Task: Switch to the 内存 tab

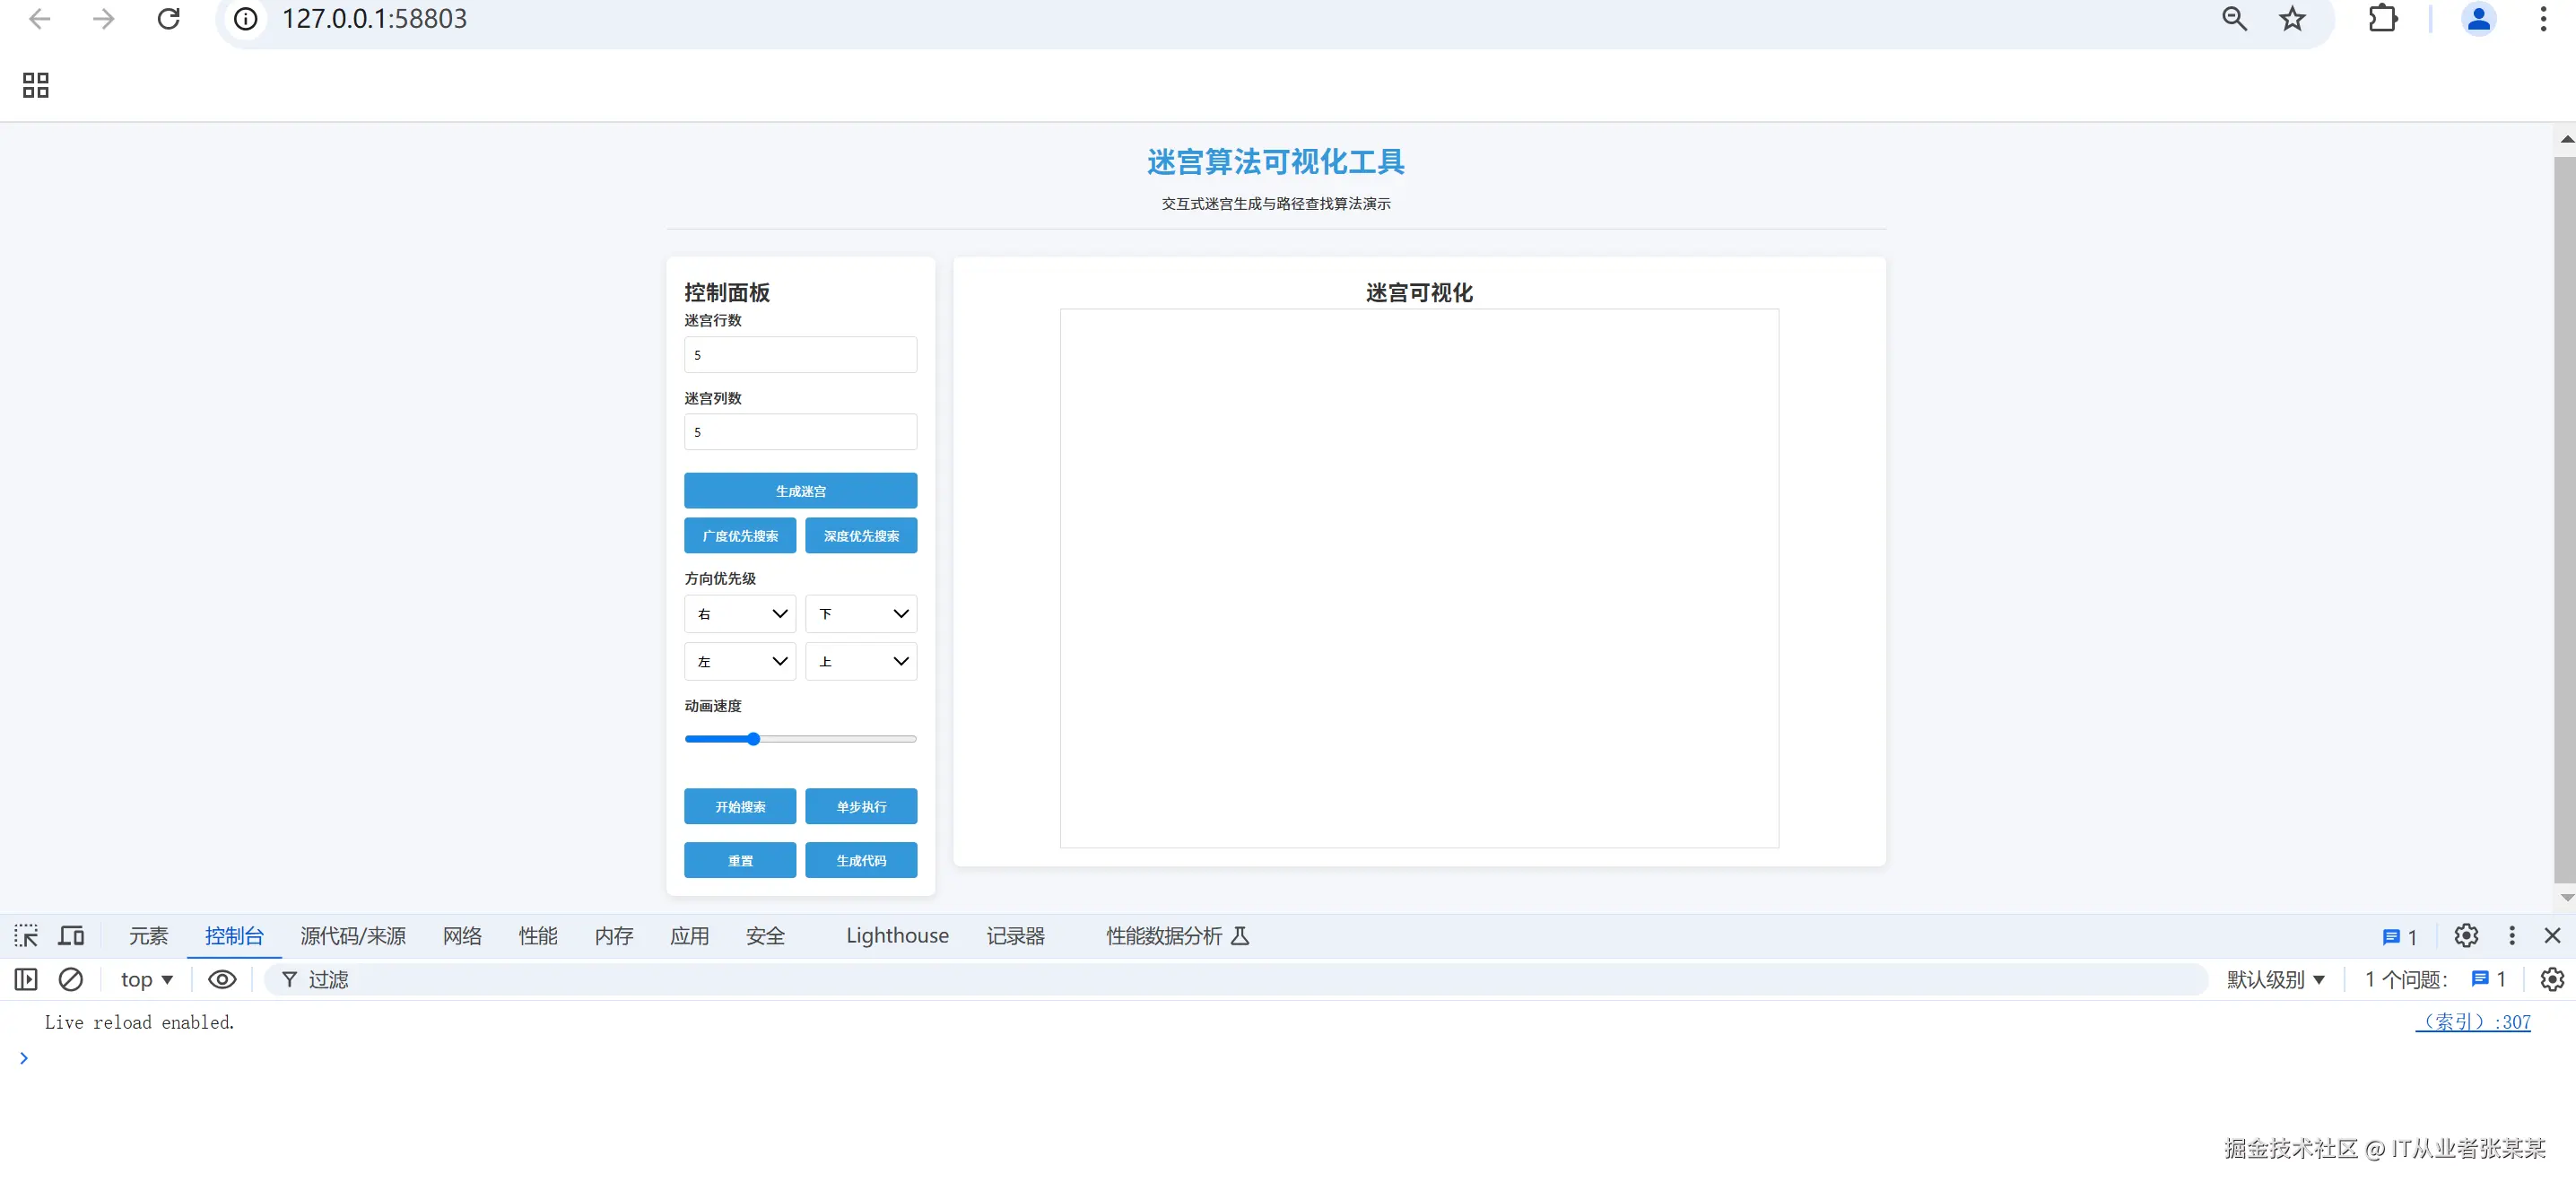Action: tap(614, 936)
